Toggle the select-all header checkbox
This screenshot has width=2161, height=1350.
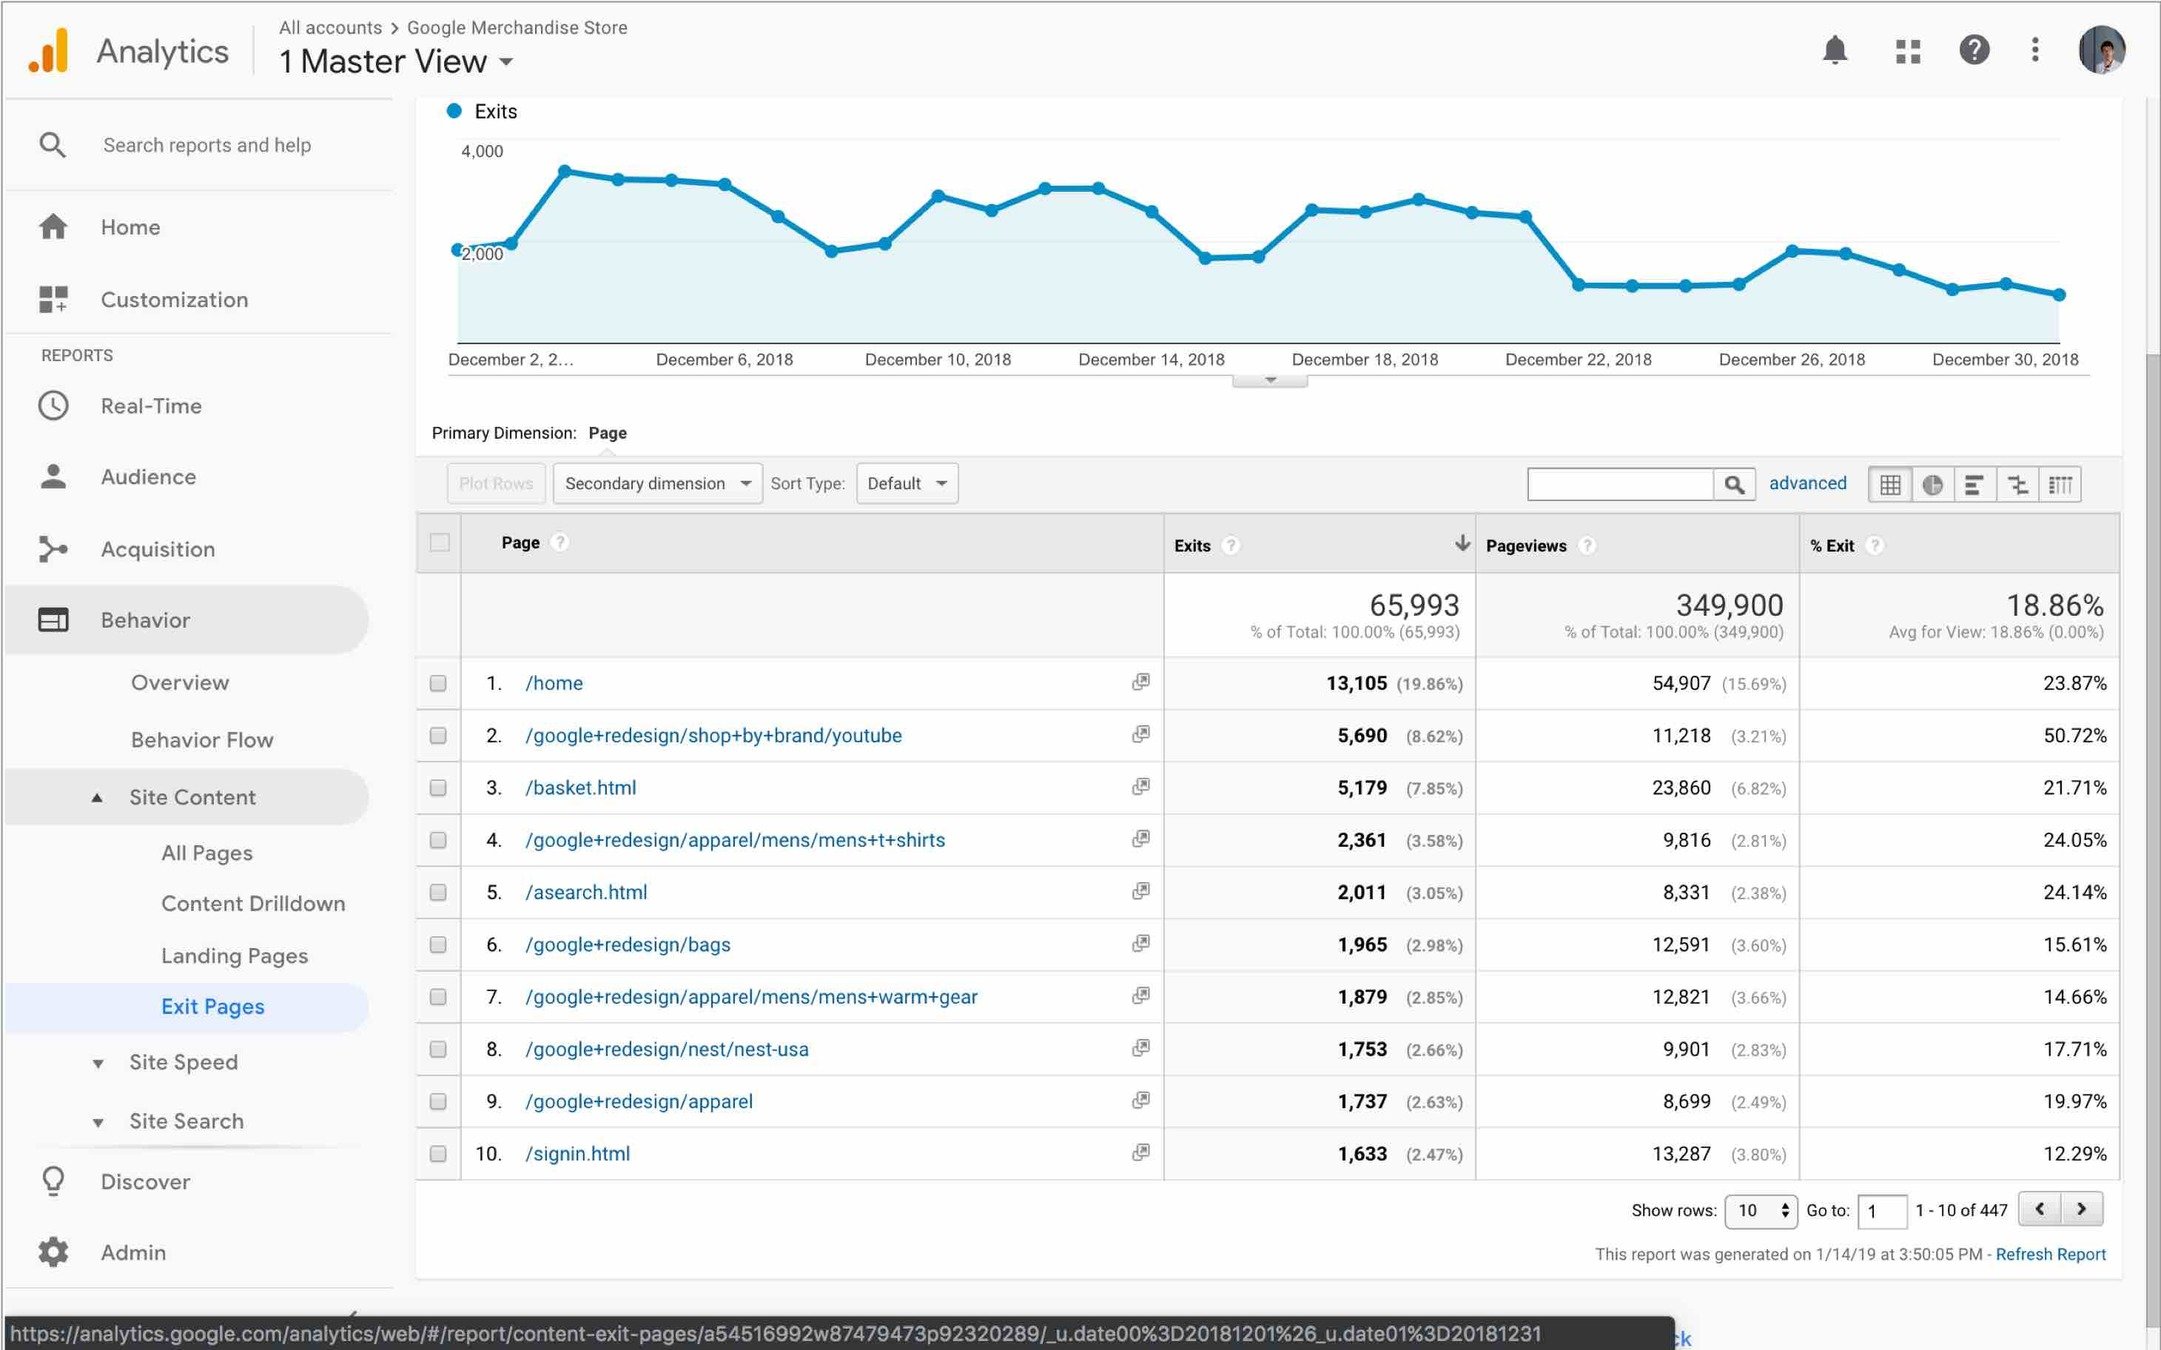click(439, 543)
